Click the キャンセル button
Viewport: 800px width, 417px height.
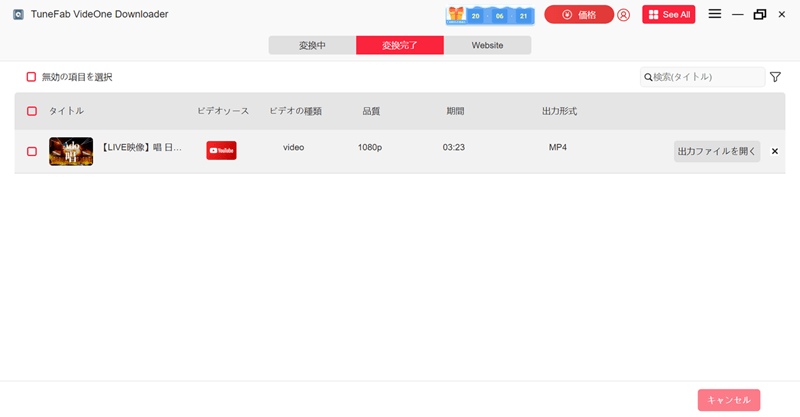tap(729, 400)
